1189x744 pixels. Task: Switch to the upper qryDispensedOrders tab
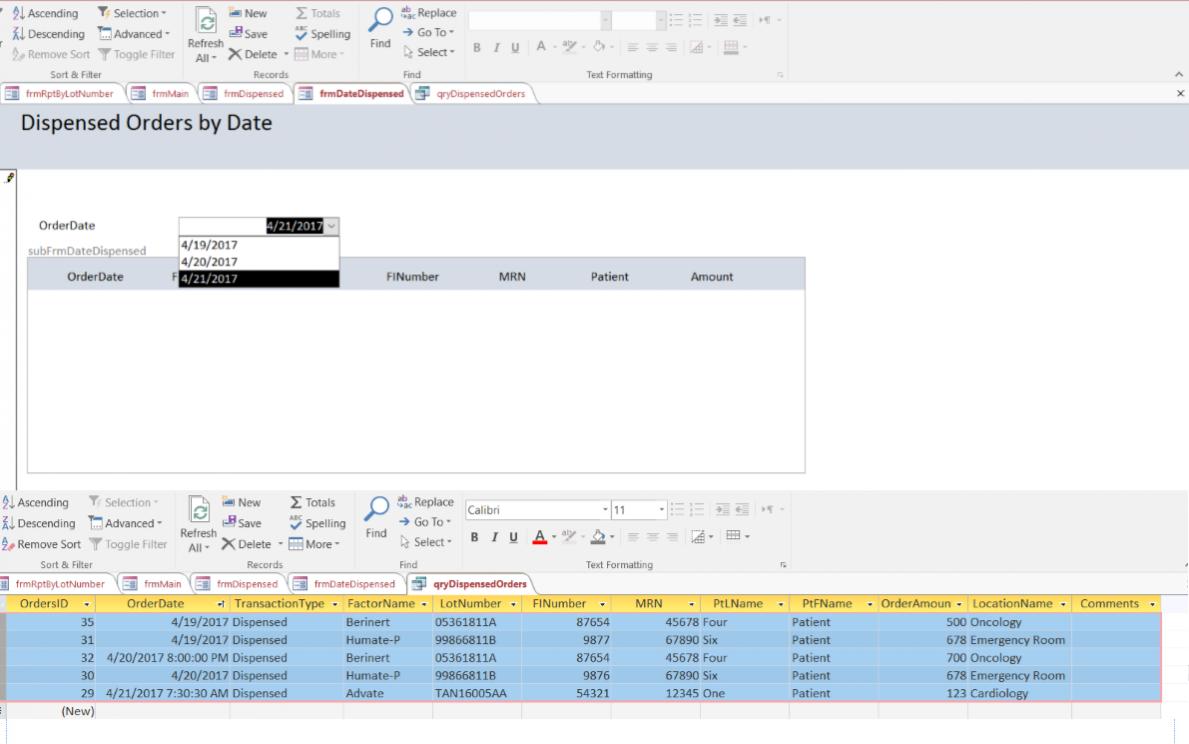point(472,93)
